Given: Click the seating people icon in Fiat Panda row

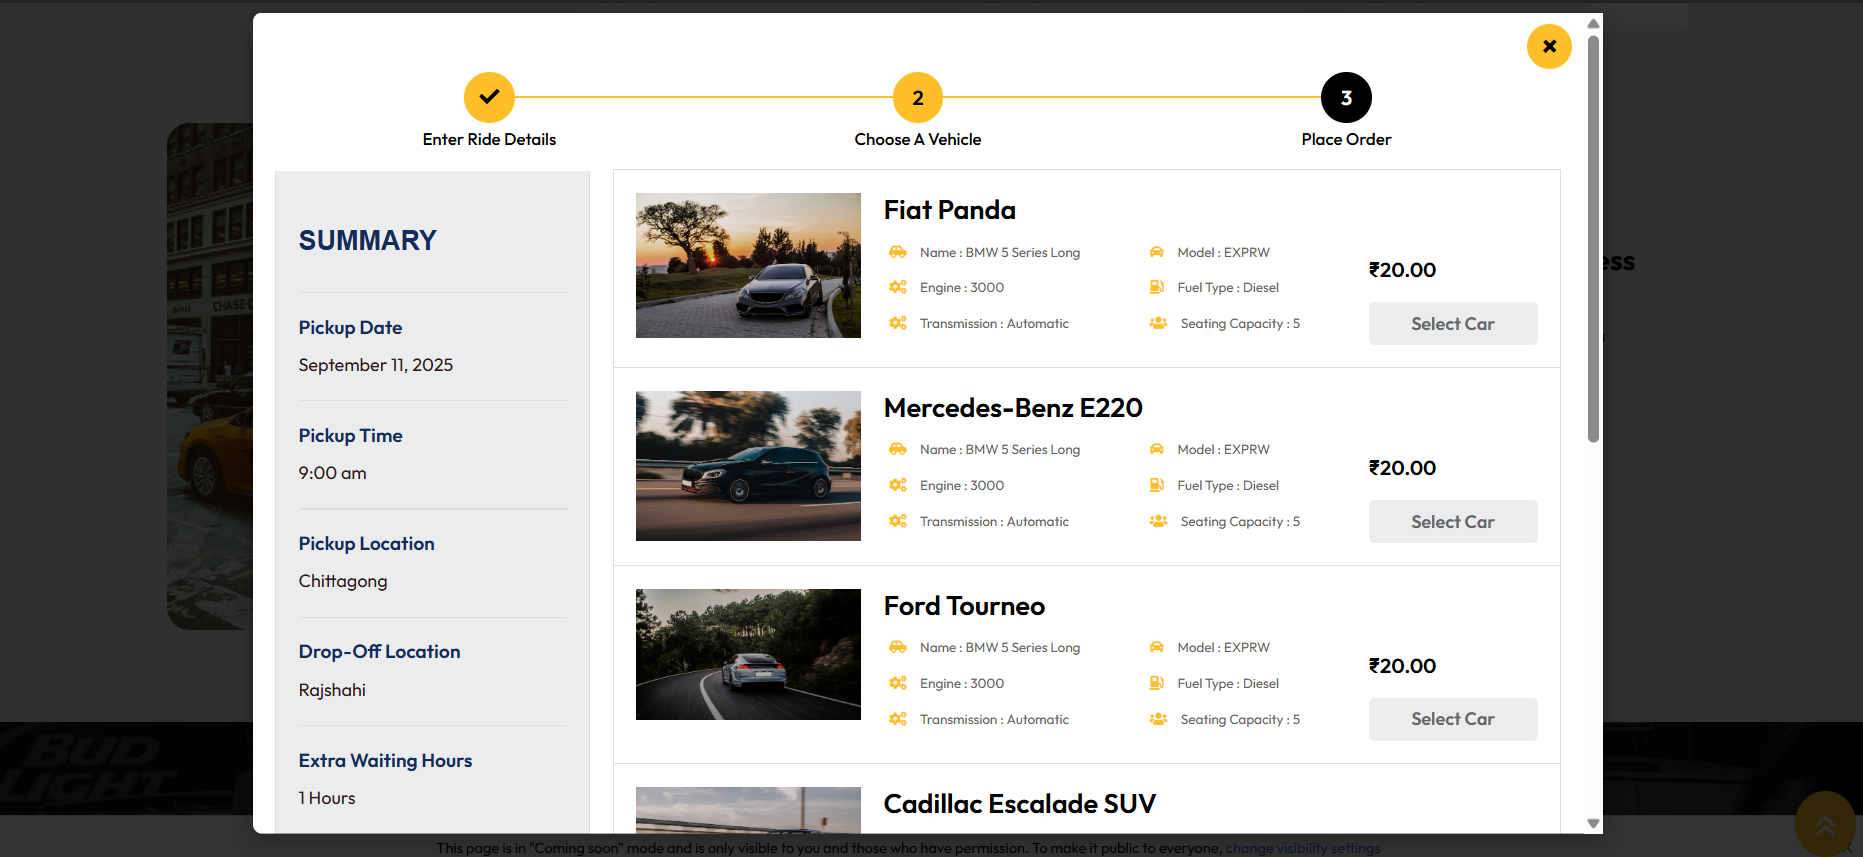Looking at the screenshot, I should point(1158,323).
